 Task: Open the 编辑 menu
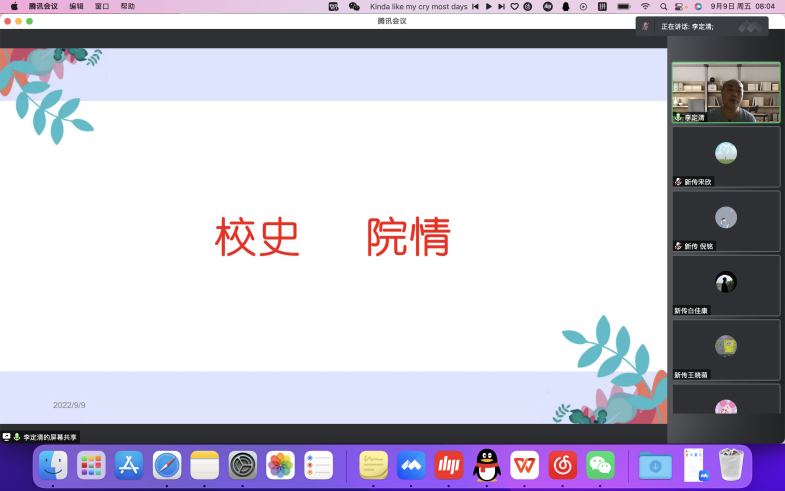[76, 6]
